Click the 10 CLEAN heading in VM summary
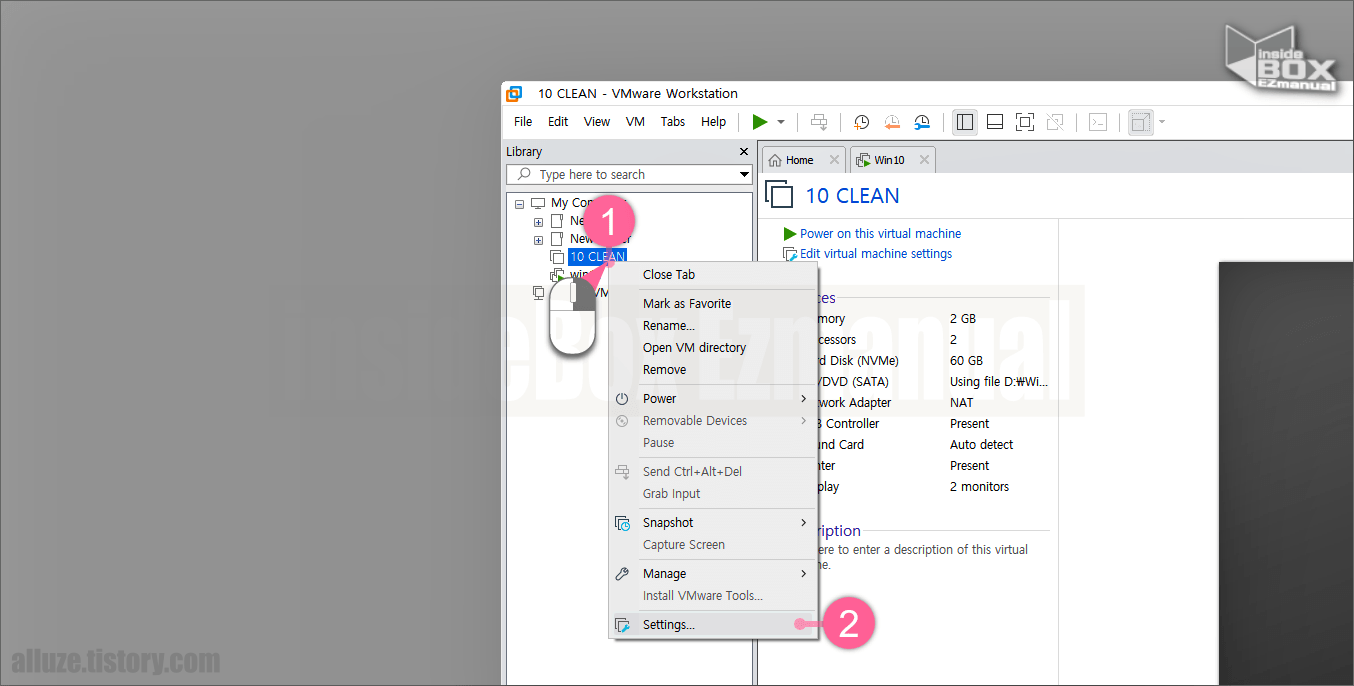The image size is (1354, 686). point(853,196)
